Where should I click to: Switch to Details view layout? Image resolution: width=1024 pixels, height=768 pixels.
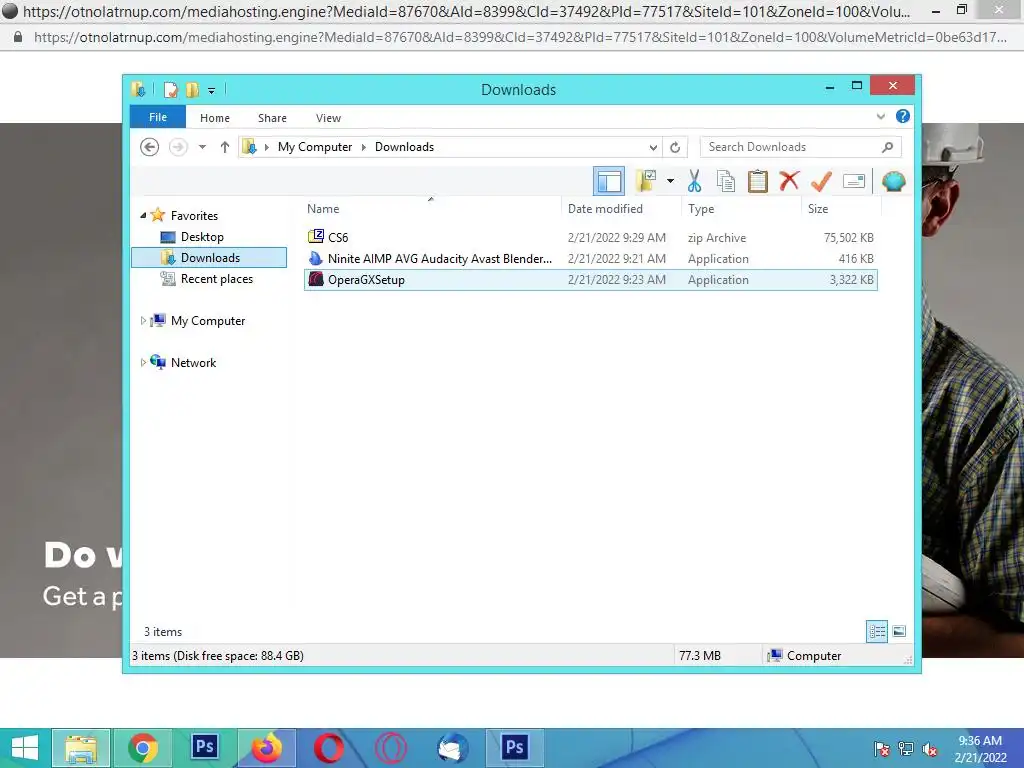point(877,632)
